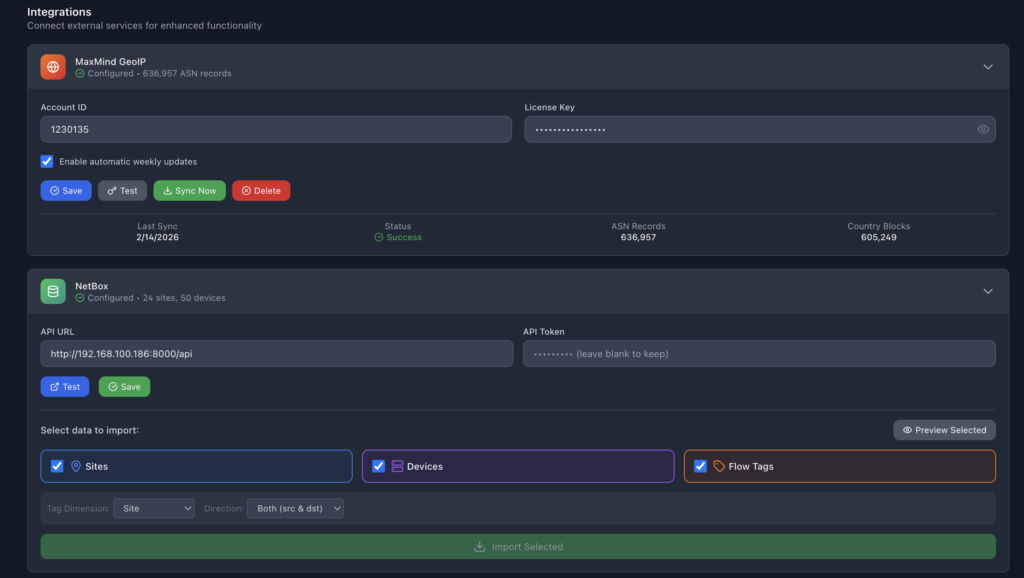
Task: Click into the NetBox API URL field
Action: (276, 353)
